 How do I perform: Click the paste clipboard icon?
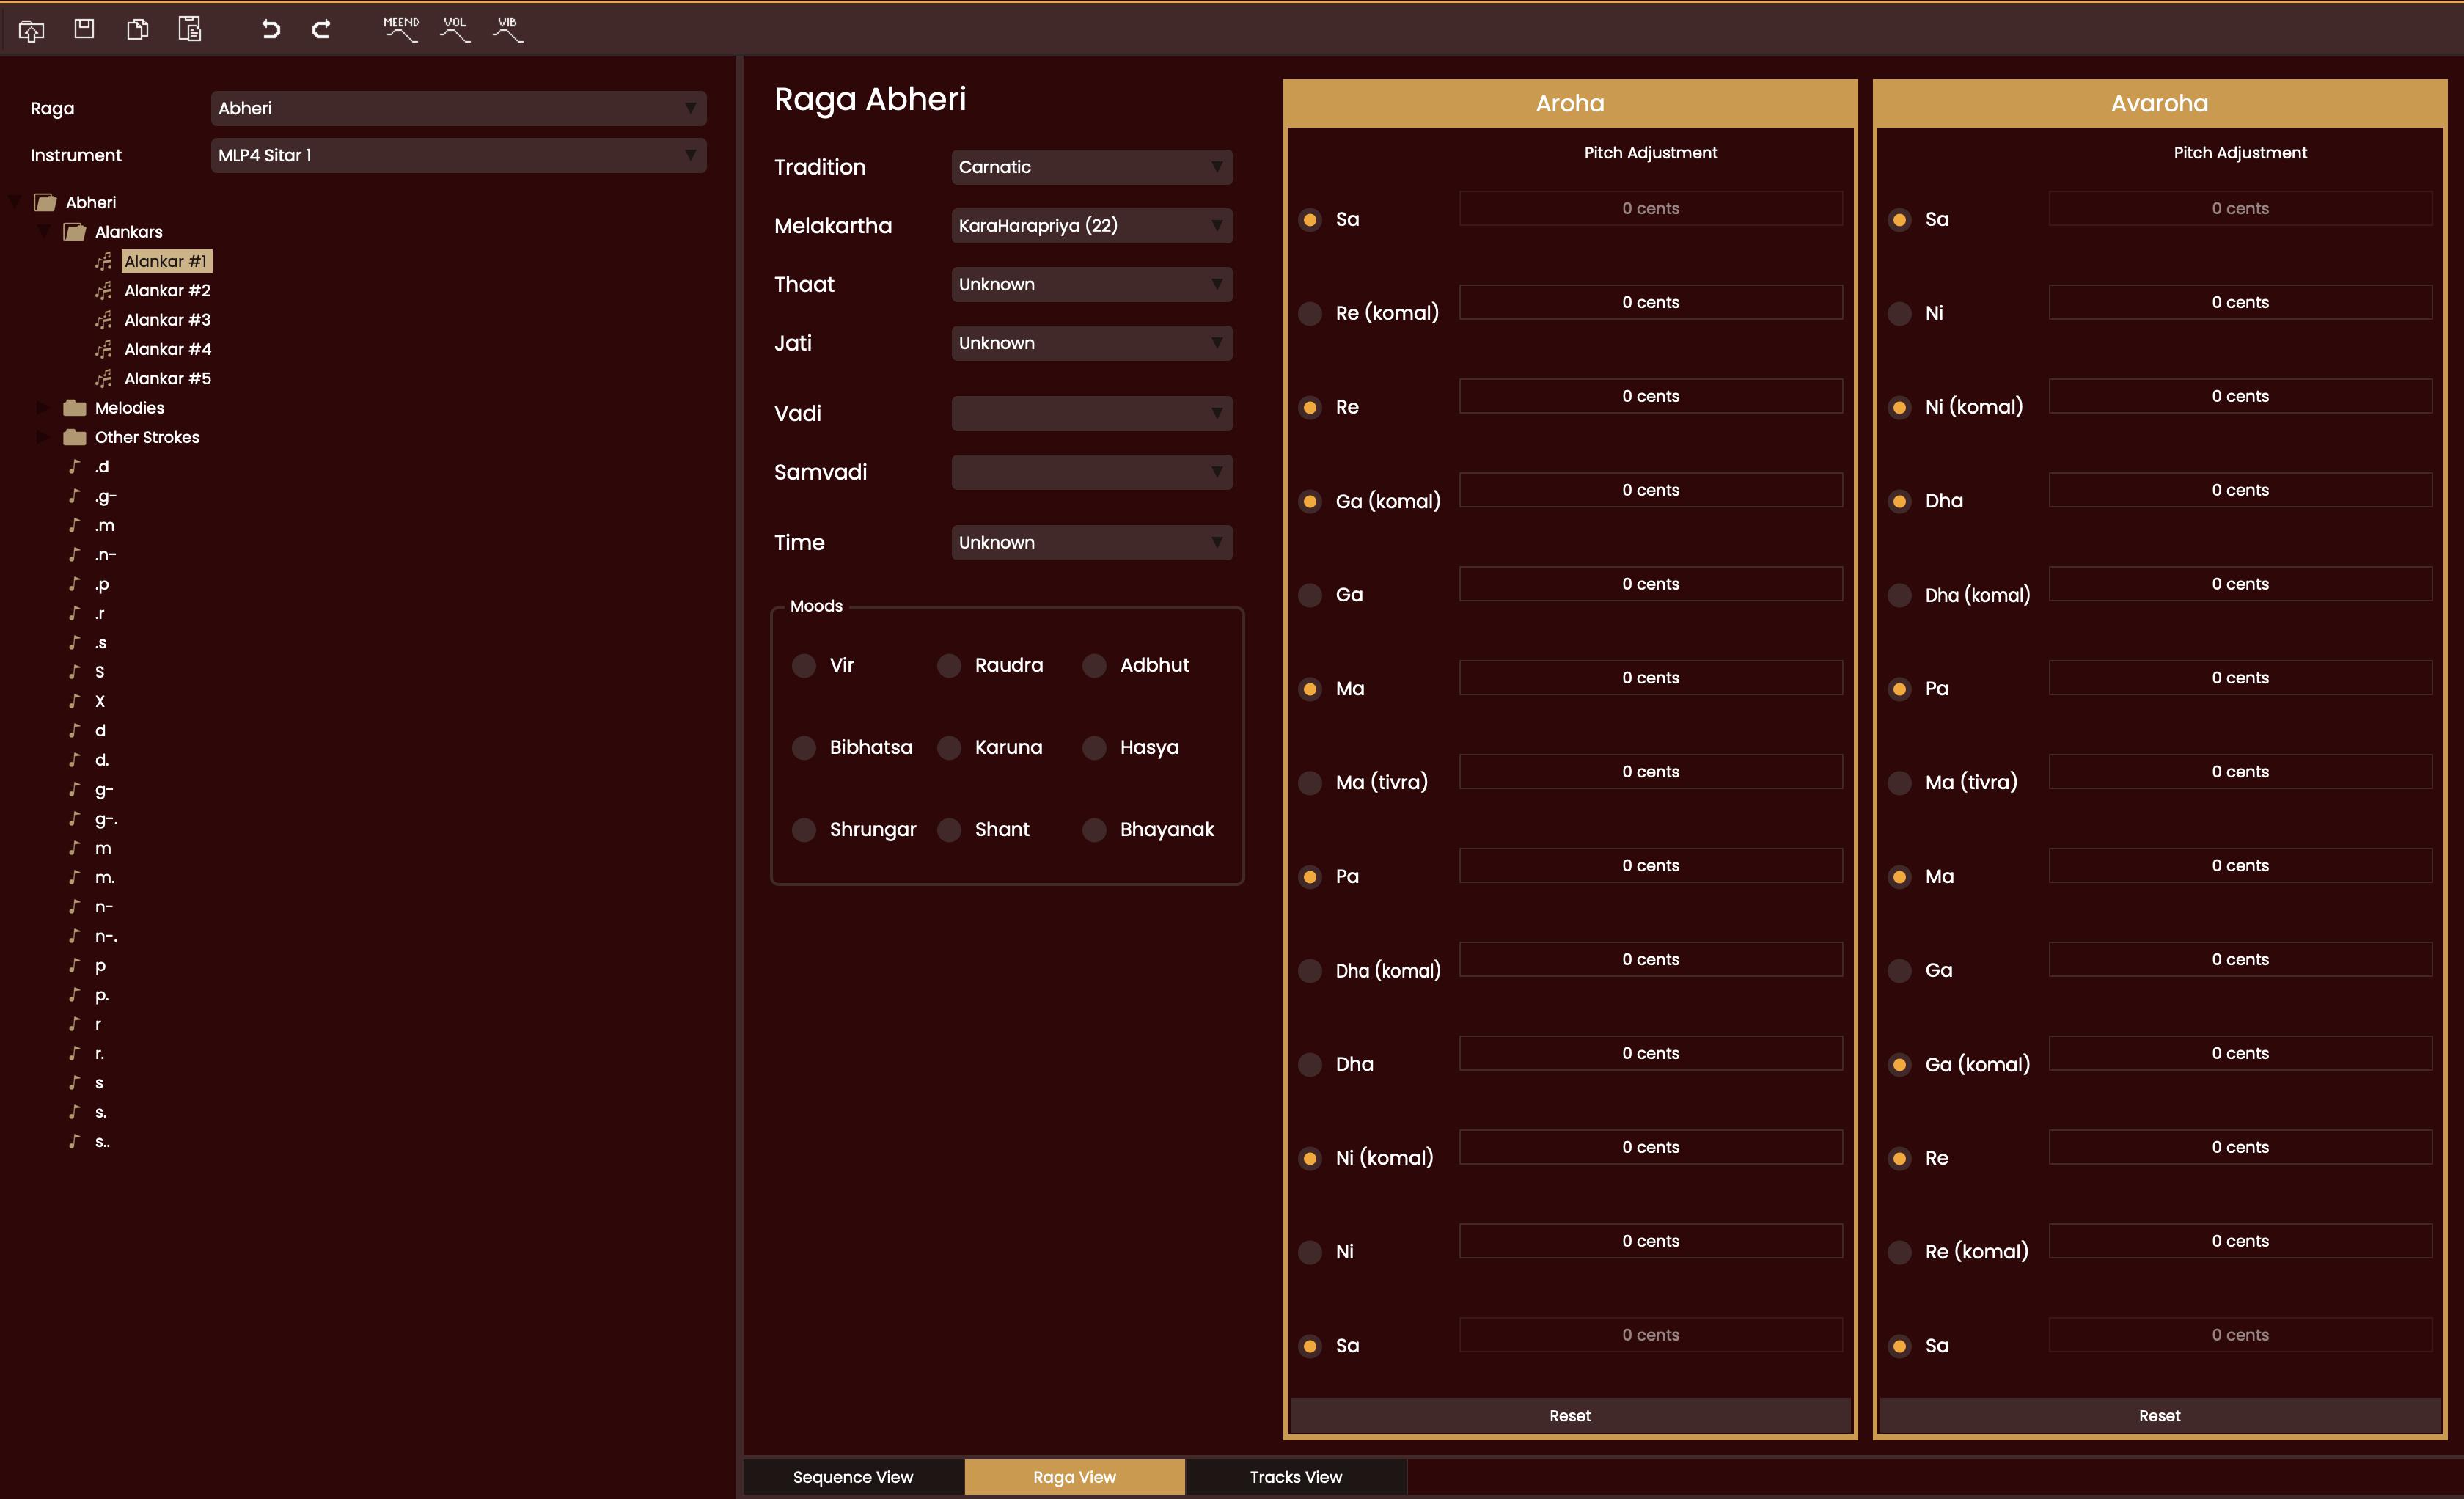tap(190, 29)
